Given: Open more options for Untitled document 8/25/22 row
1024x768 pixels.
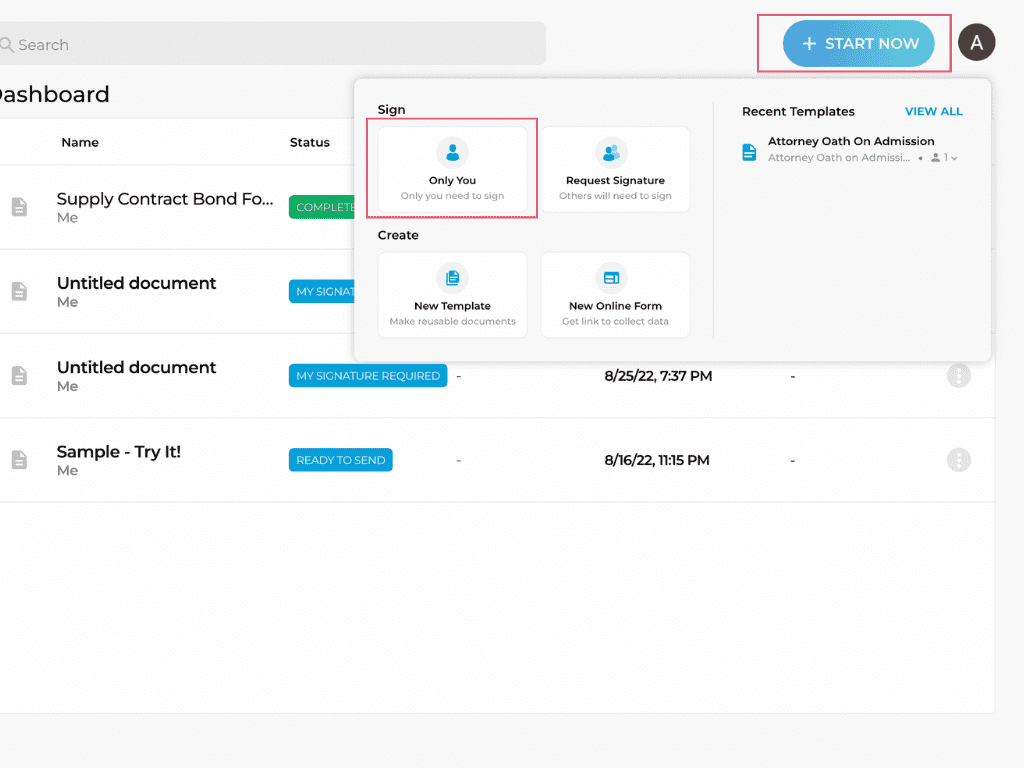Looking at the screenshot, I should pyautogui.click(x=959, y=376).
